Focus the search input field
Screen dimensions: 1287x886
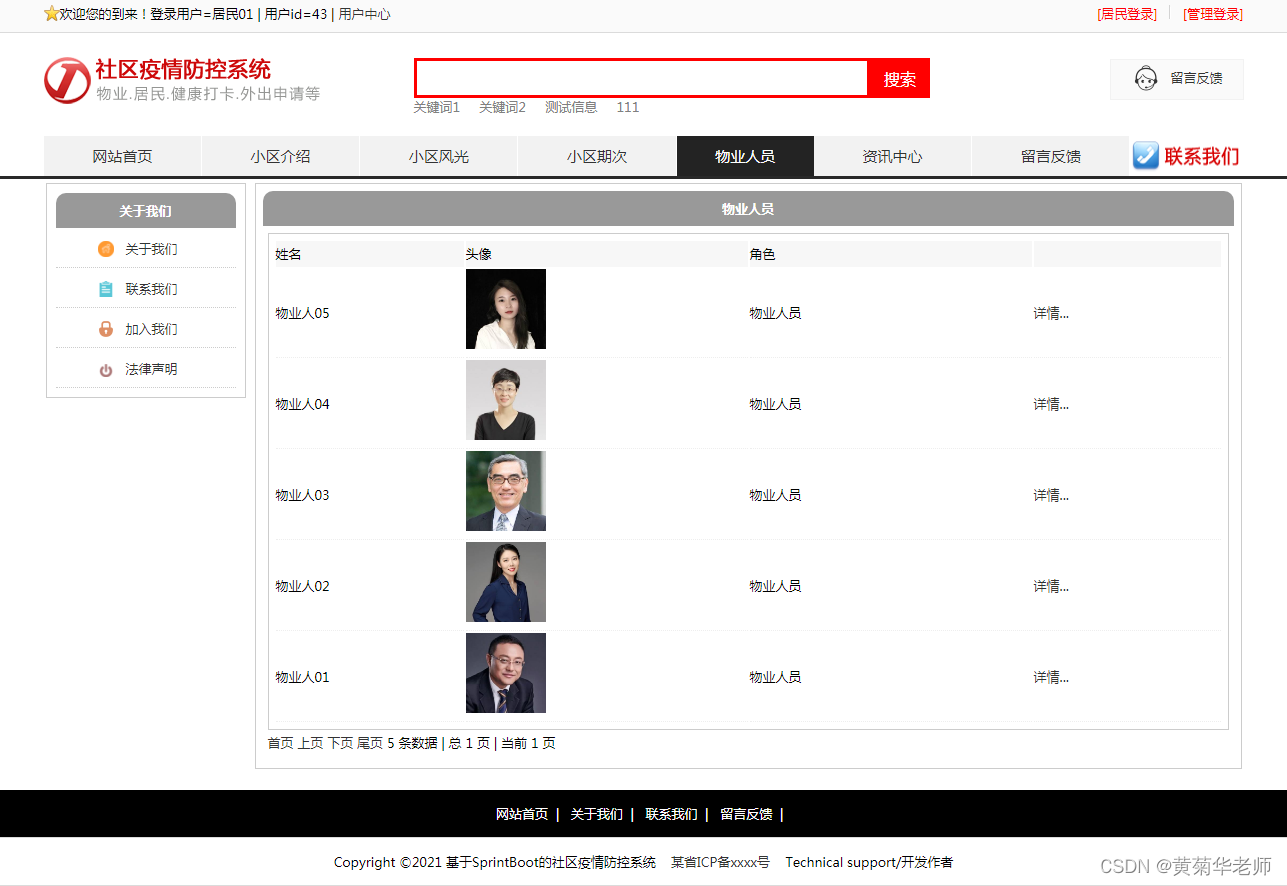coord(642,78)
